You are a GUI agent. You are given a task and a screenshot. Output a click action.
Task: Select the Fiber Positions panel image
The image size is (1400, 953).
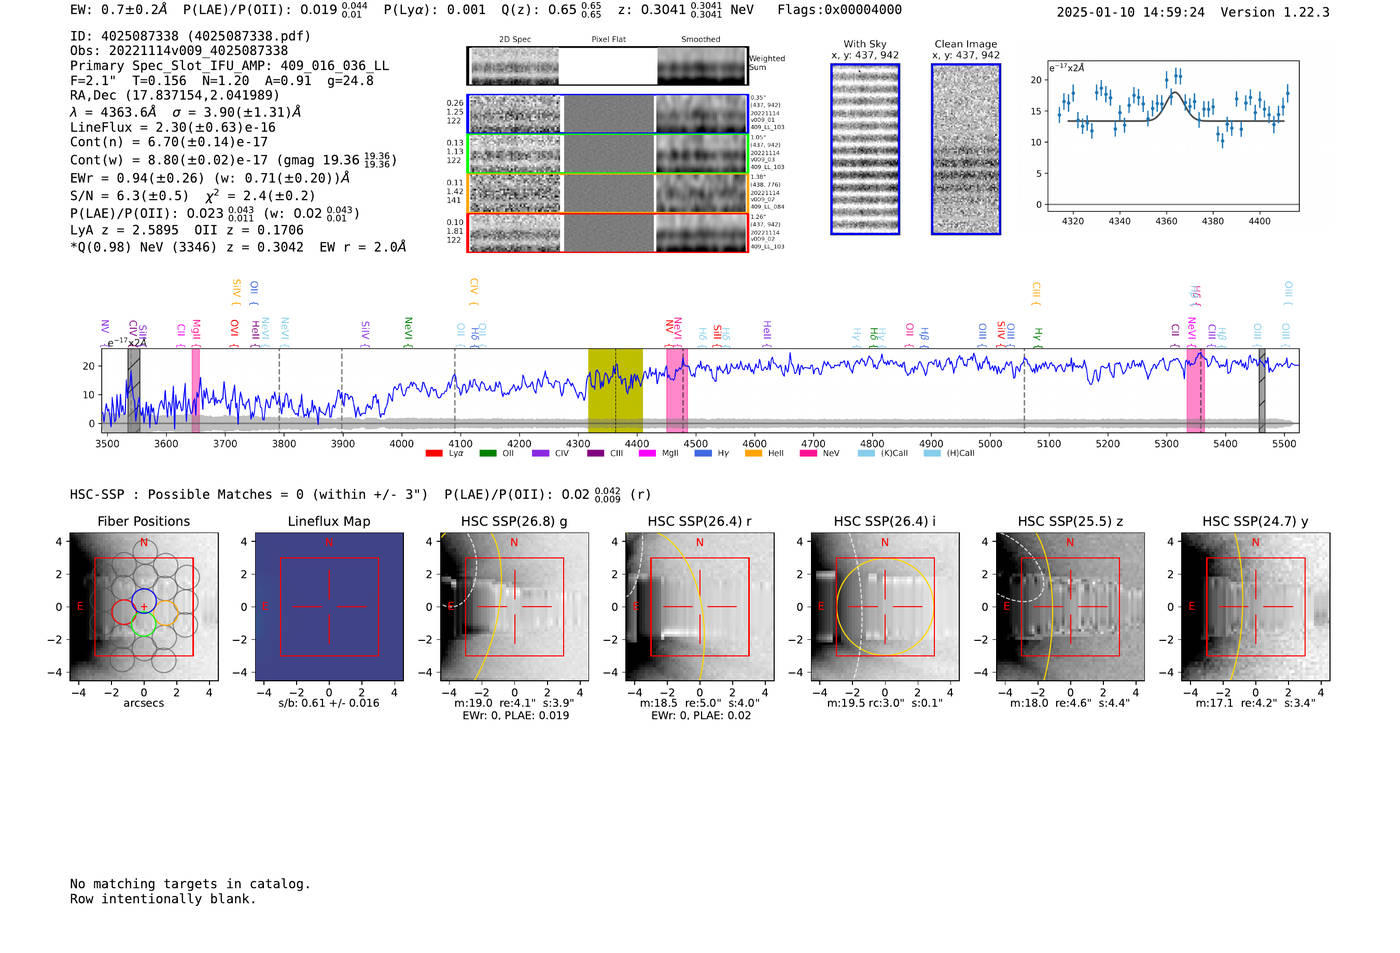(143, 606)
